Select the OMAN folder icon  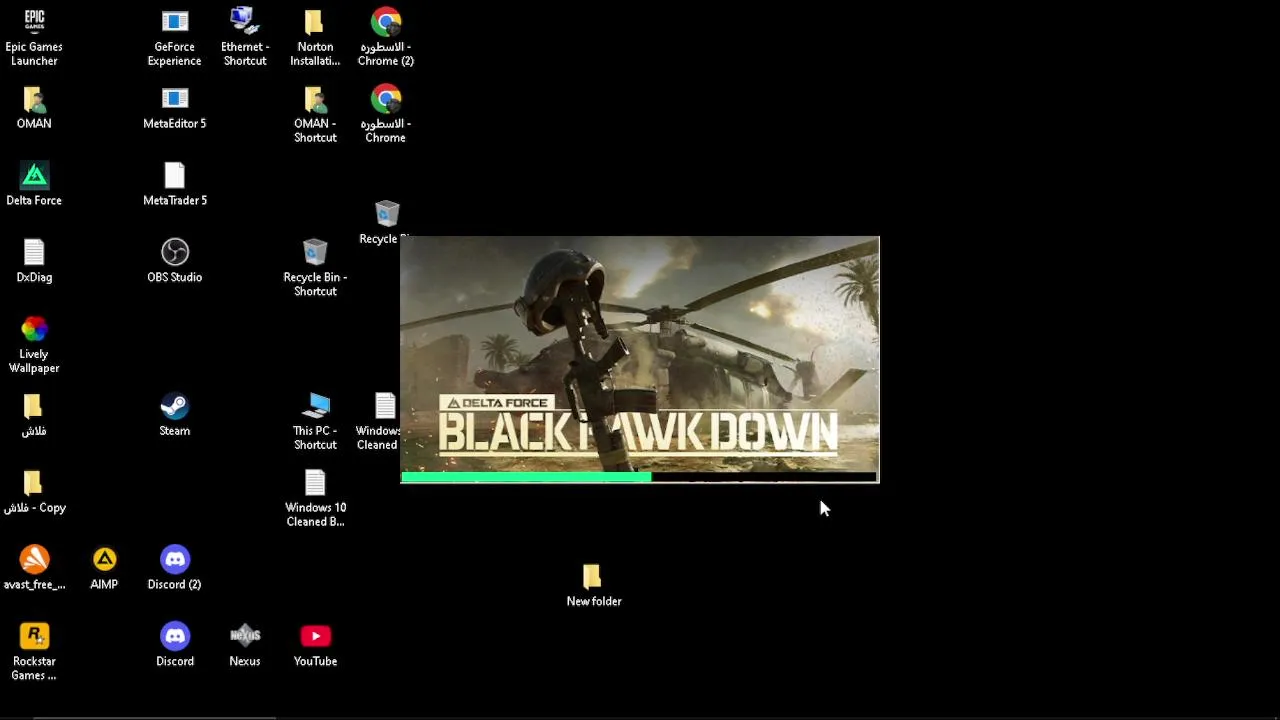(34, 108)
